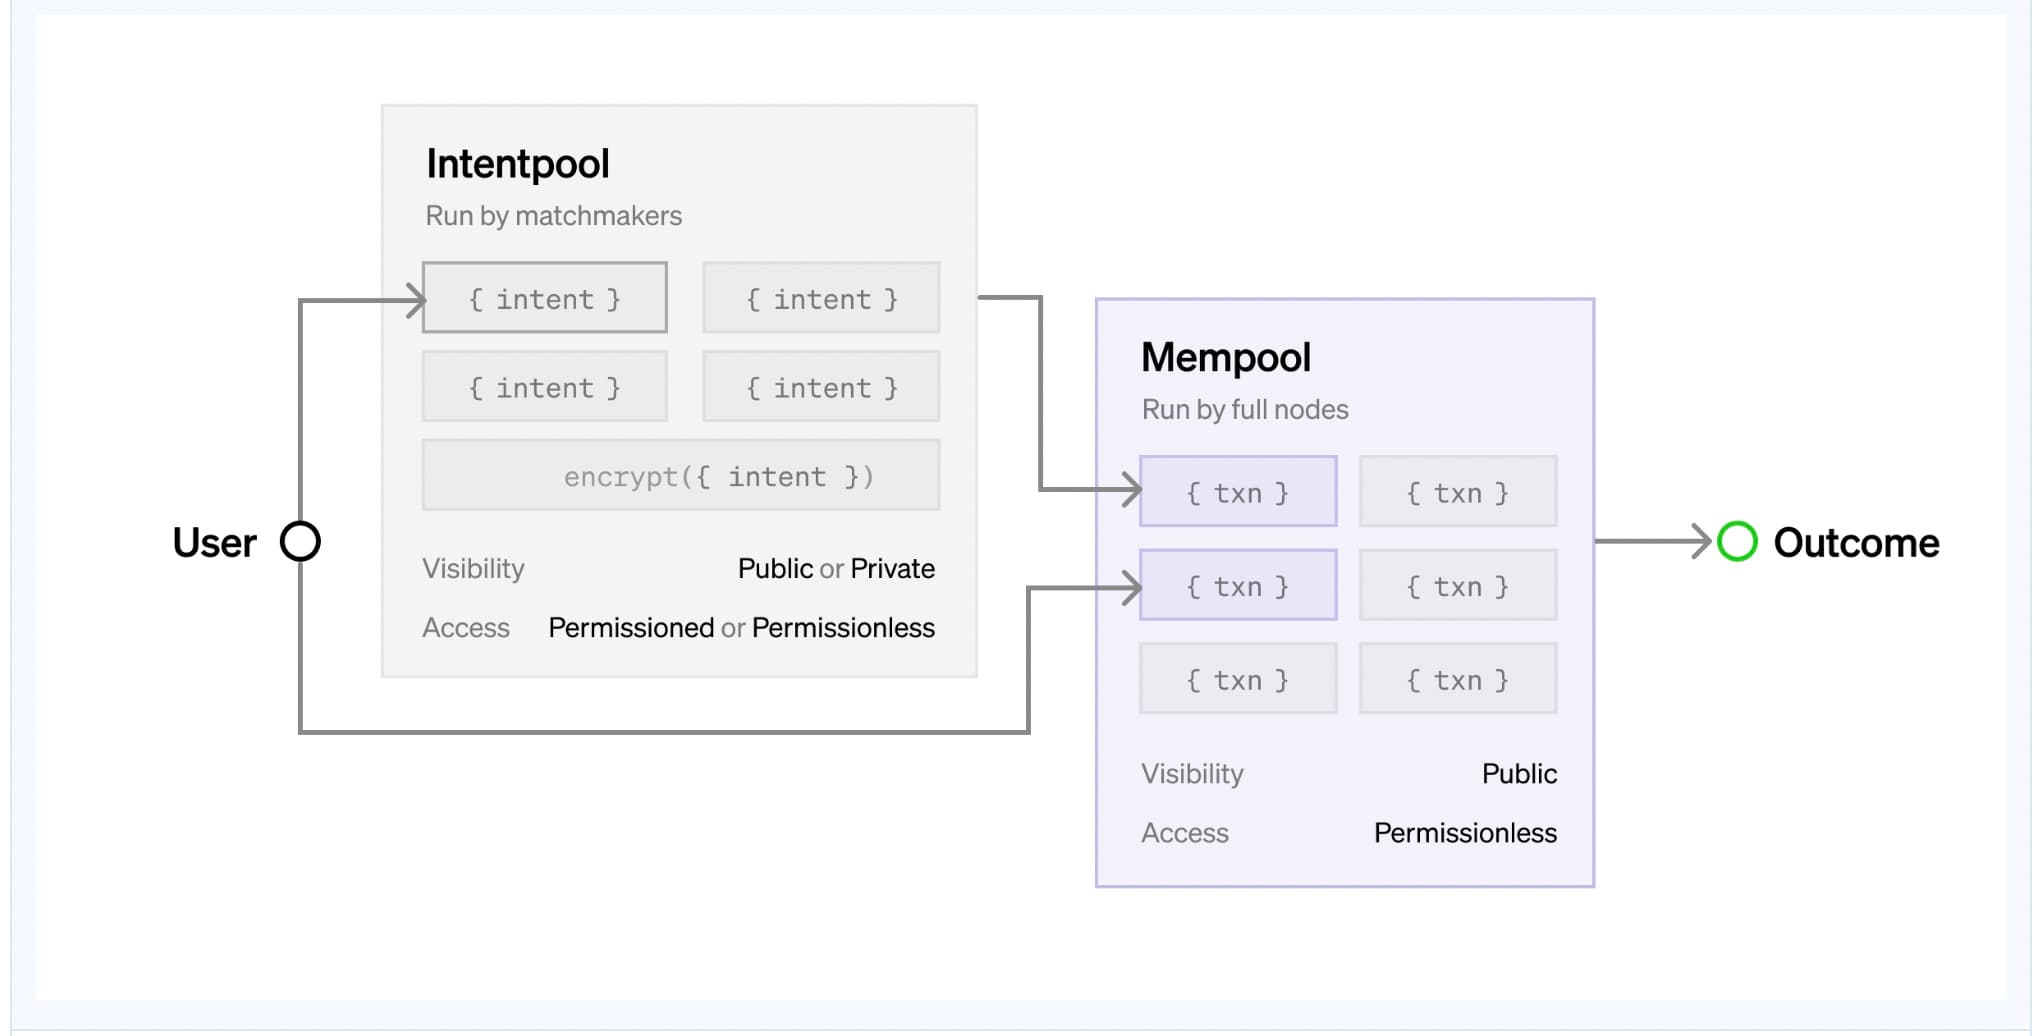Select the outlined top-left intent box
This screenshot has width=2032, height=1036.
coord(545,298)
